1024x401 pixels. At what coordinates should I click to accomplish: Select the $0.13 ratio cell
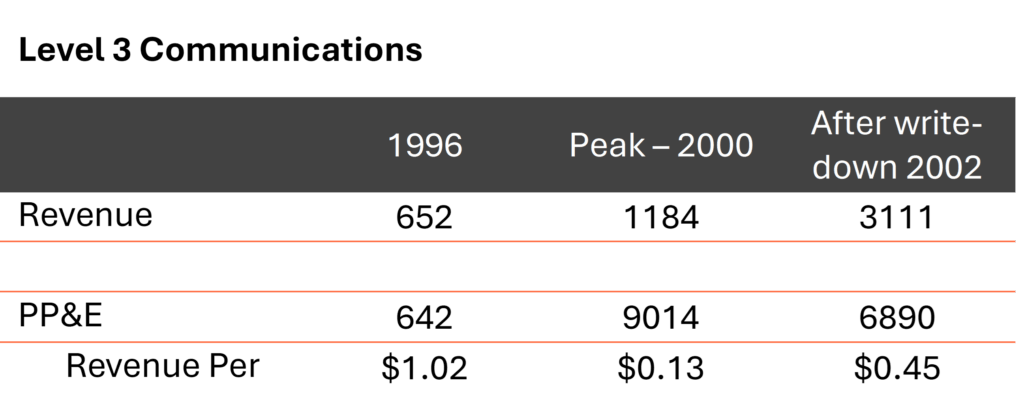pos(661,369)
